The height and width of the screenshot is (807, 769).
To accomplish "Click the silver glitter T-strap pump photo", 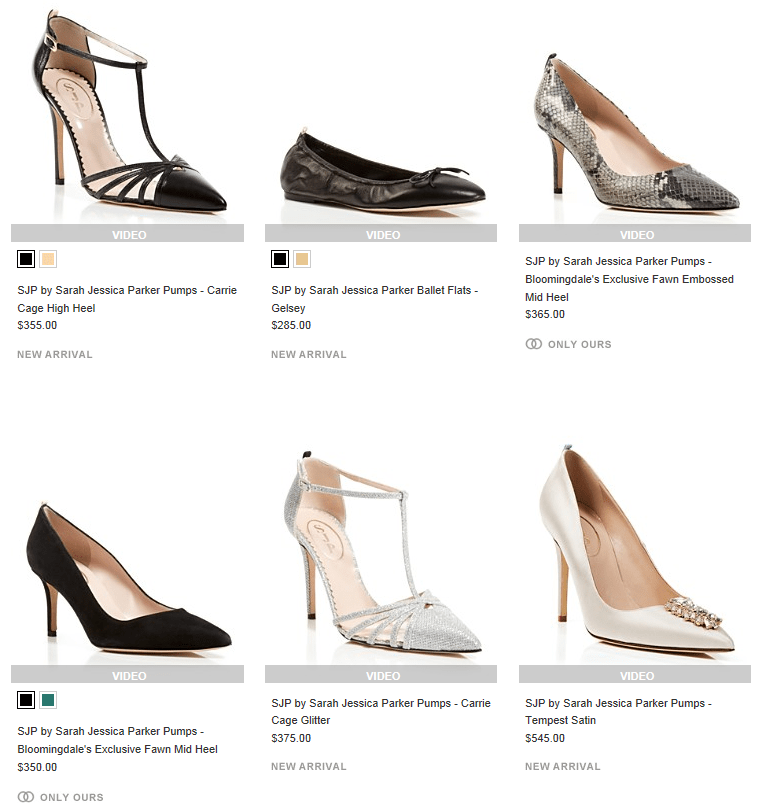I will click(382, 550).
